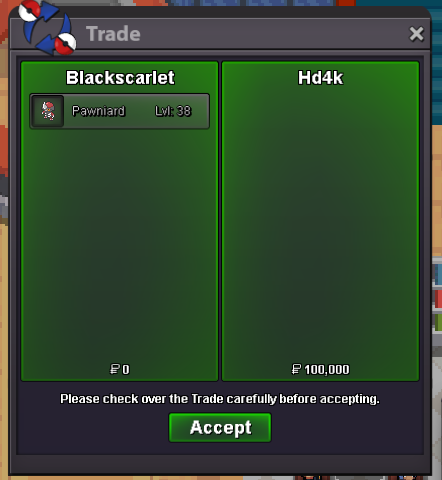Click empty space below Pawniard in Blackscarlet's panel
The height and width of the screenshot is (480, 442).
tap(120, 245)
